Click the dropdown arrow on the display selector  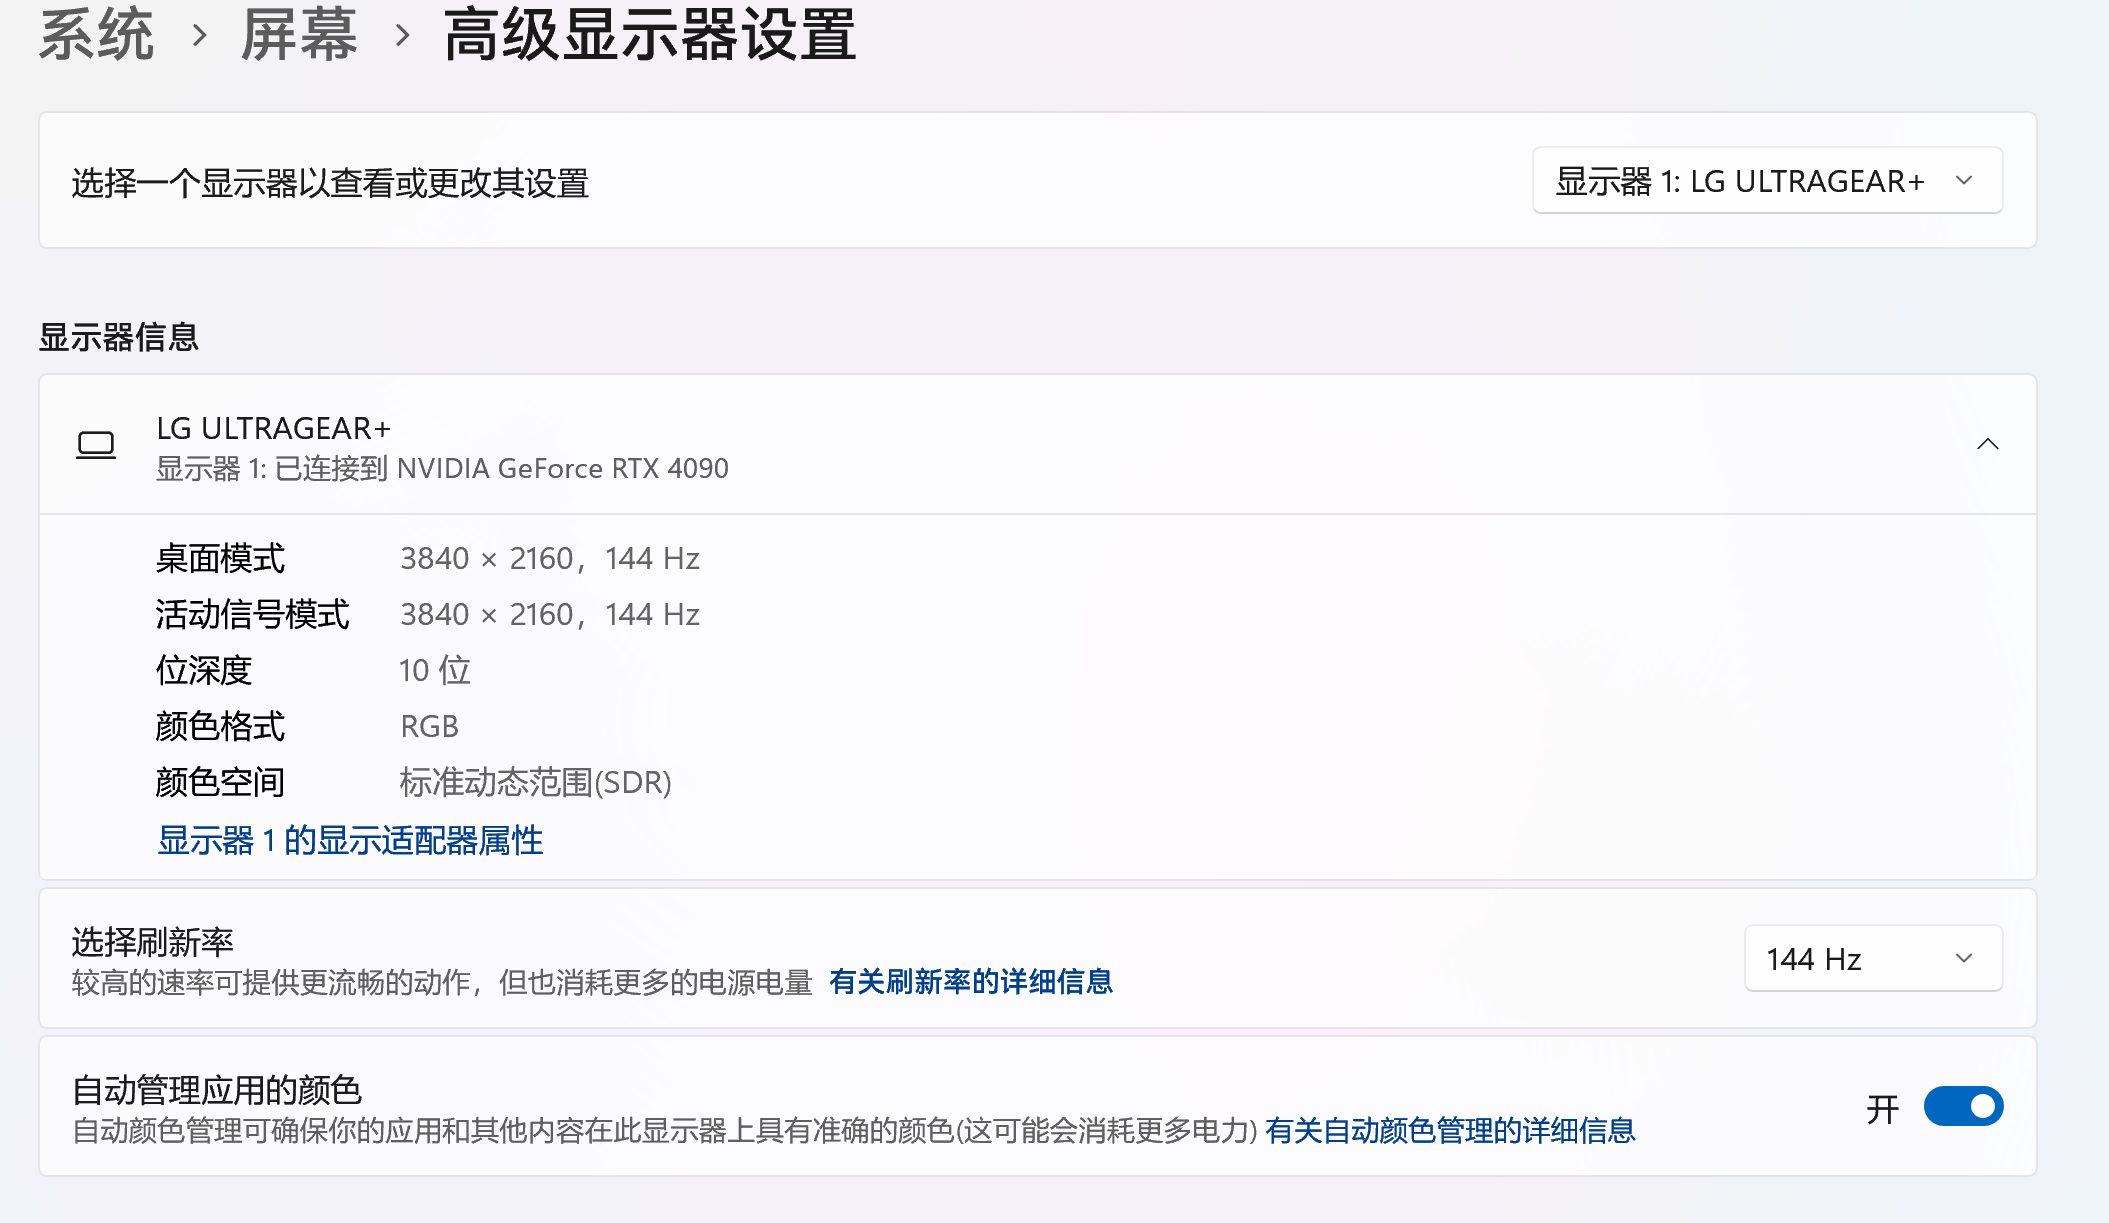(1966, 181)
